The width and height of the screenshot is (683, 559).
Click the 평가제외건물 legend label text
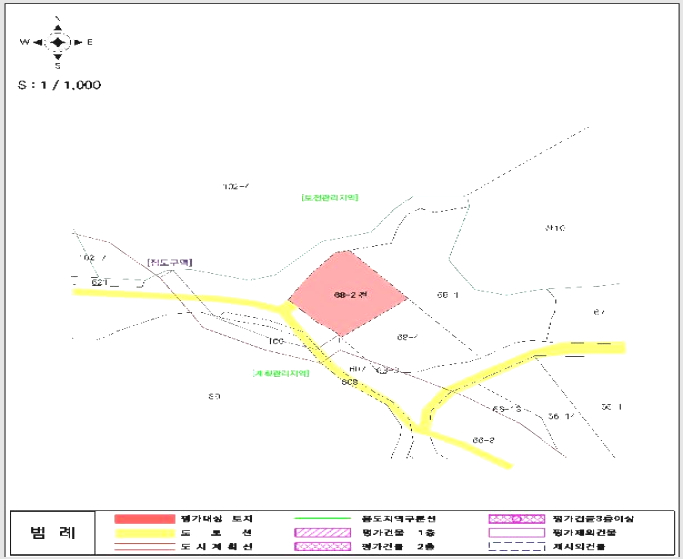[584, 532]
